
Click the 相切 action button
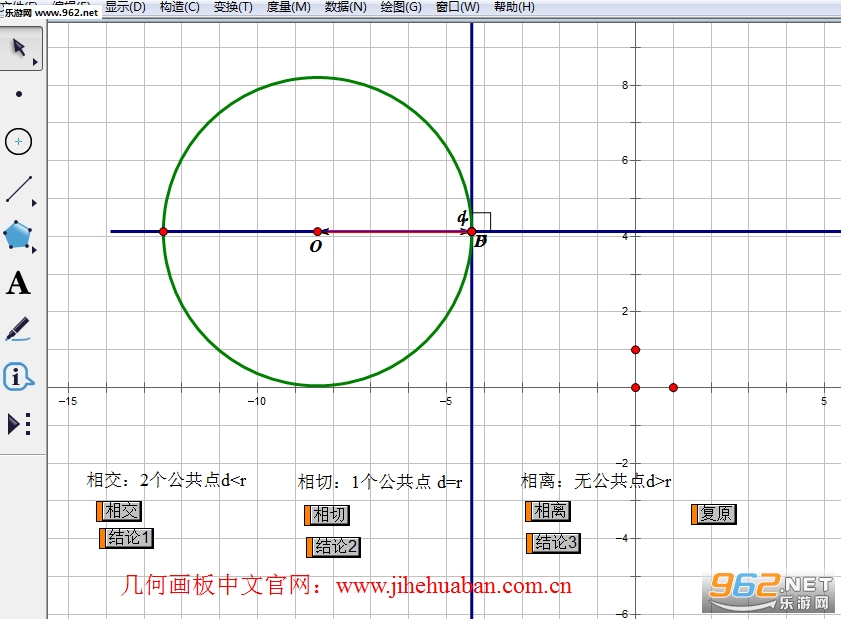tap(327, 515)
